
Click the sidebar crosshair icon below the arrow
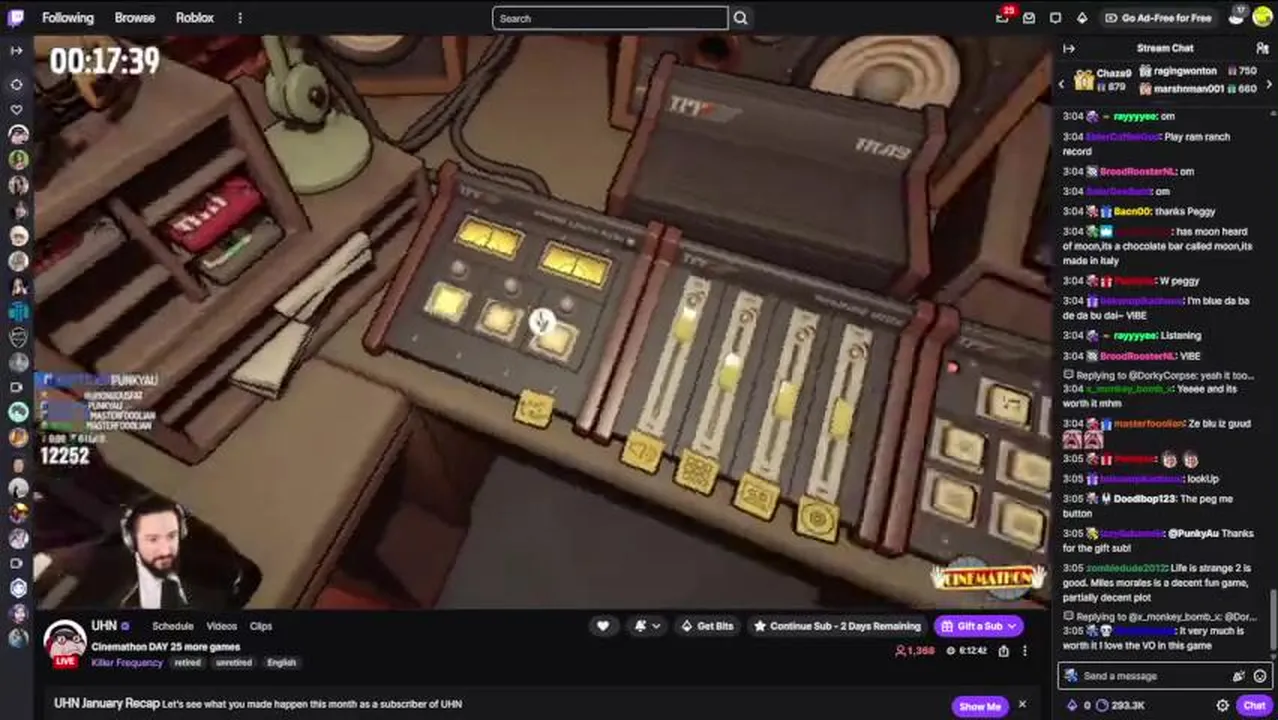(x=16, y=85)
